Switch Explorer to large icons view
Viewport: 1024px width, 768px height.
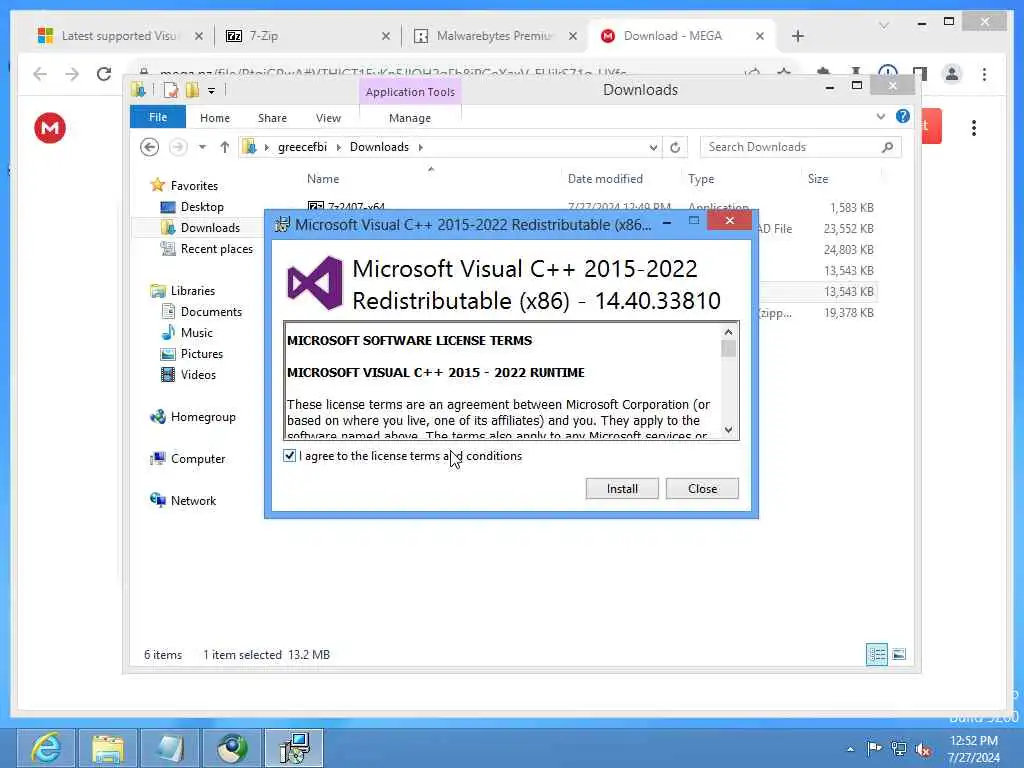coord(899,654)
